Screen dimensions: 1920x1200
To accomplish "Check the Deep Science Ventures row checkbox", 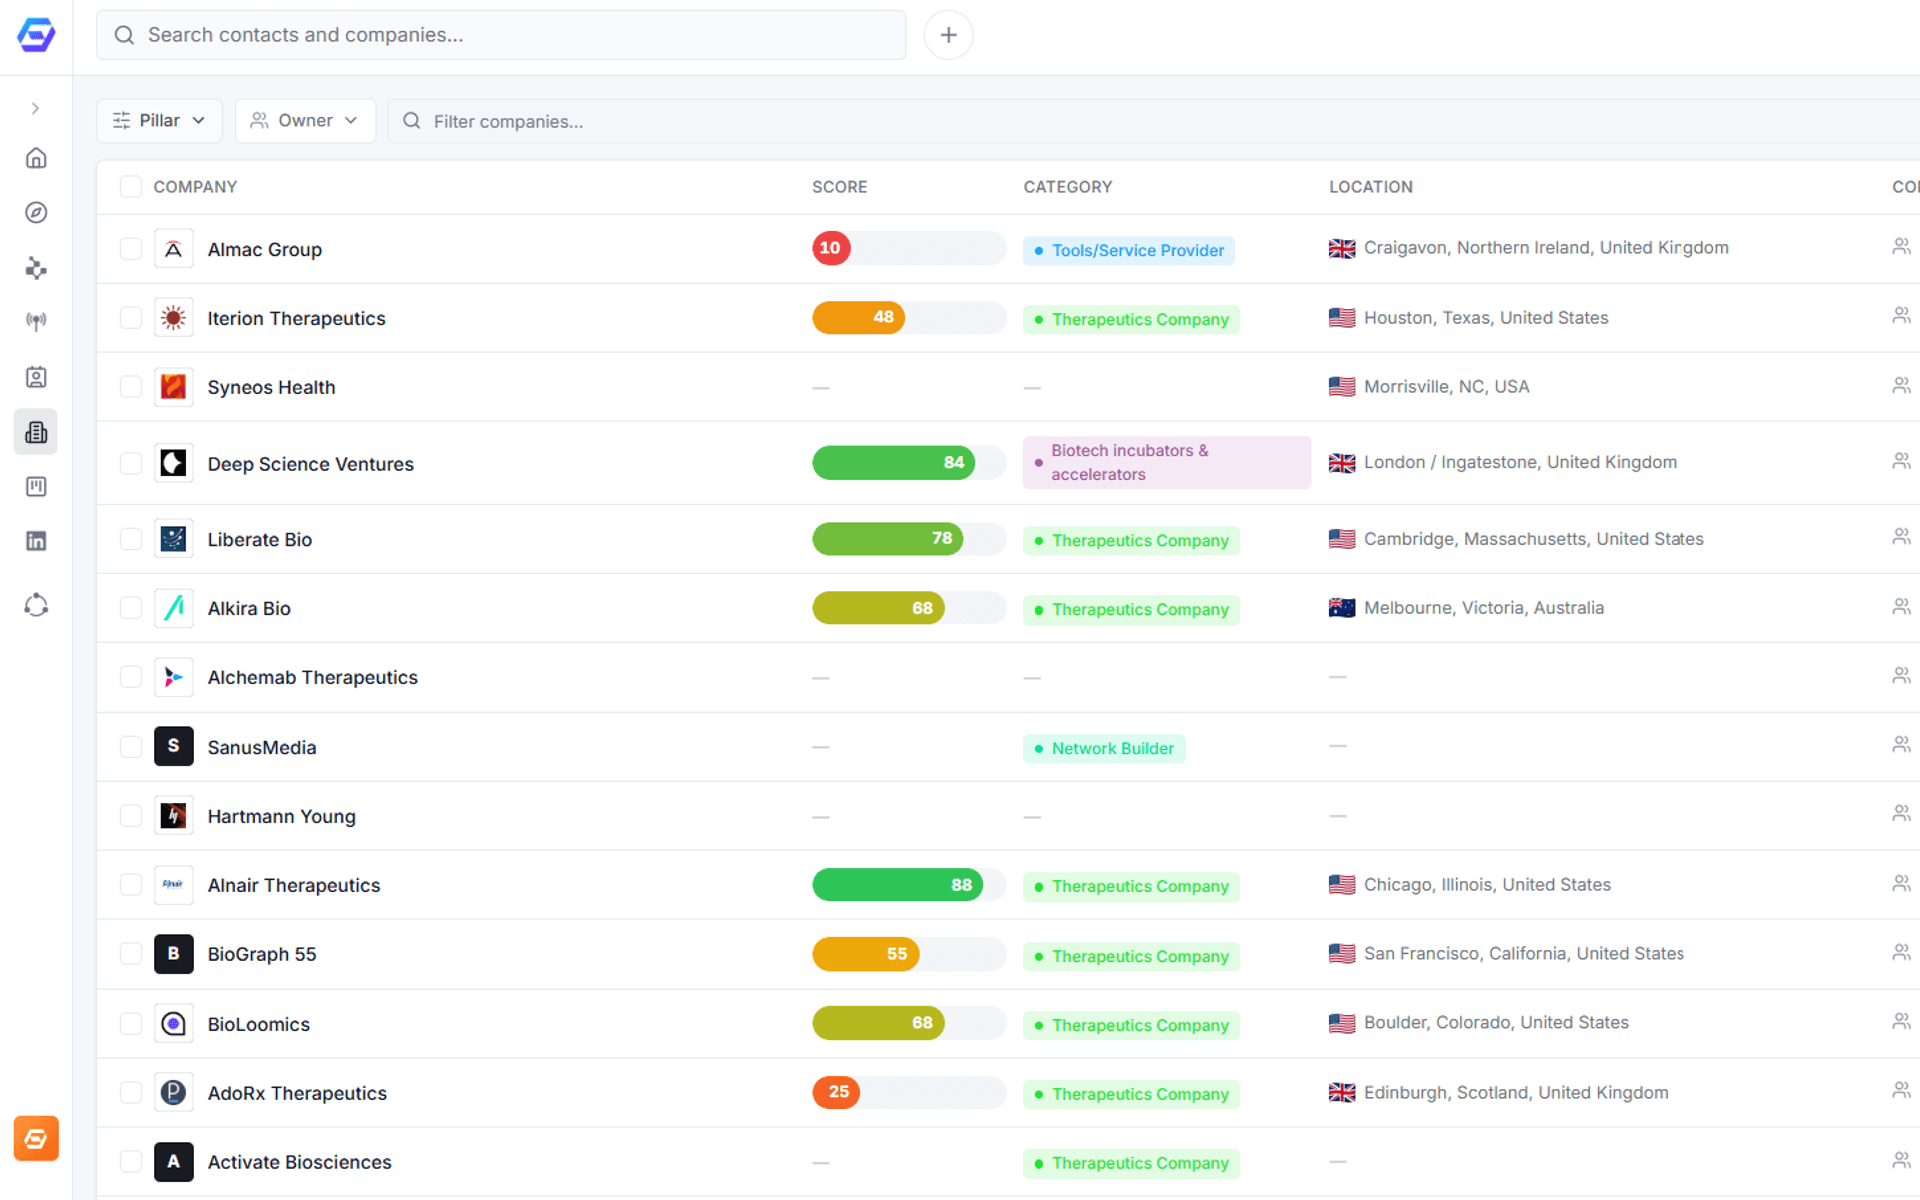I will pyautogui.click(x=131, y=463).
